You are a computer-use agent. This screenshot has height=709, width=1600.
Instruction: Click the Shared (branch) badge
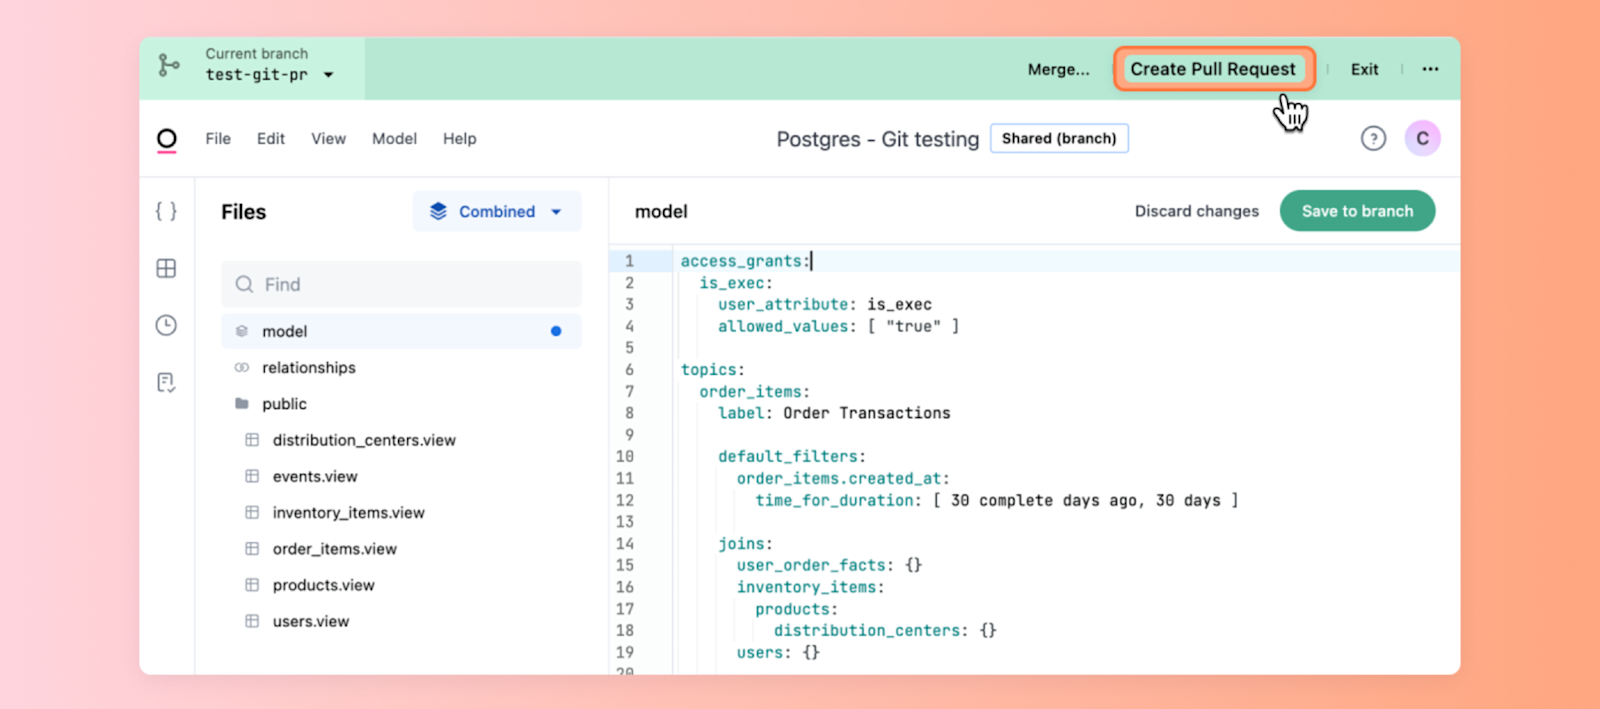pyautogui.click(x=1059, y=138)
